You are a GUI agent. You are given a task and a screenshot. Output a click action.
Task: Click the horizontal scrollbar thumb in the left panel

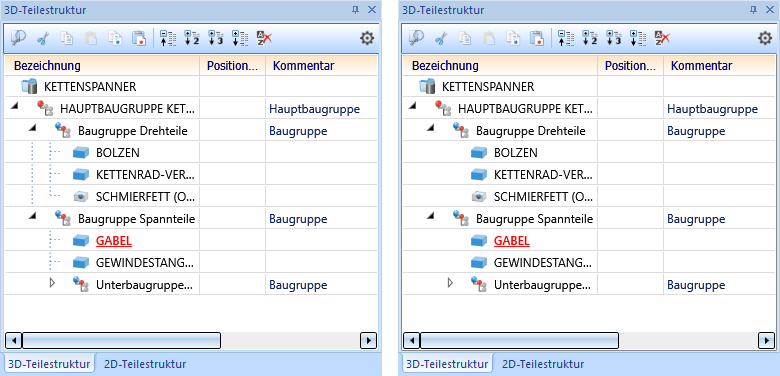121,341
